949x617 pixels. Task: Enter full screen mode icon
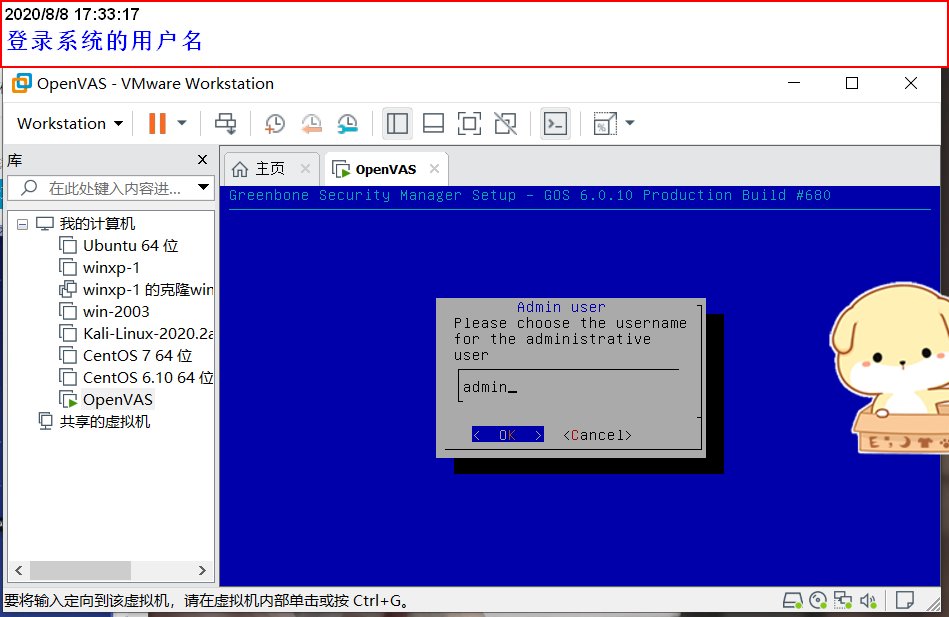(x=469, y=124)
